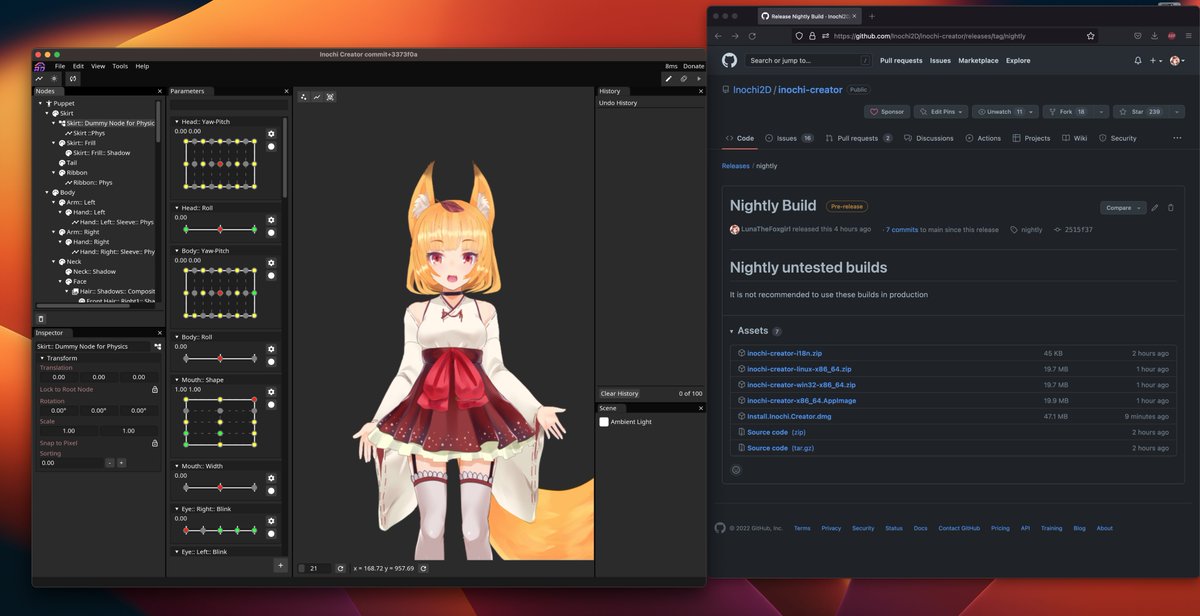Click the GitHub Octocat logo
Screen dimensions: 1200x616
[x=729, y=60]
